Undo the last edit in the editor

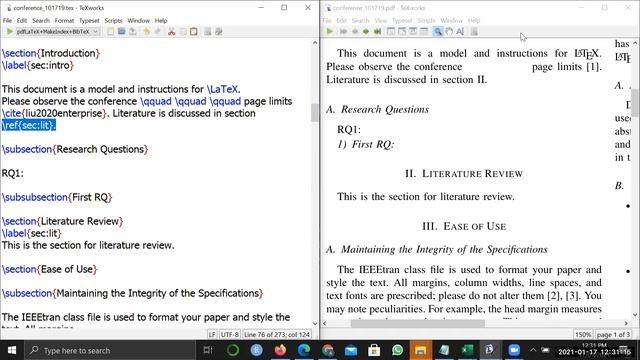coord(146,31)
